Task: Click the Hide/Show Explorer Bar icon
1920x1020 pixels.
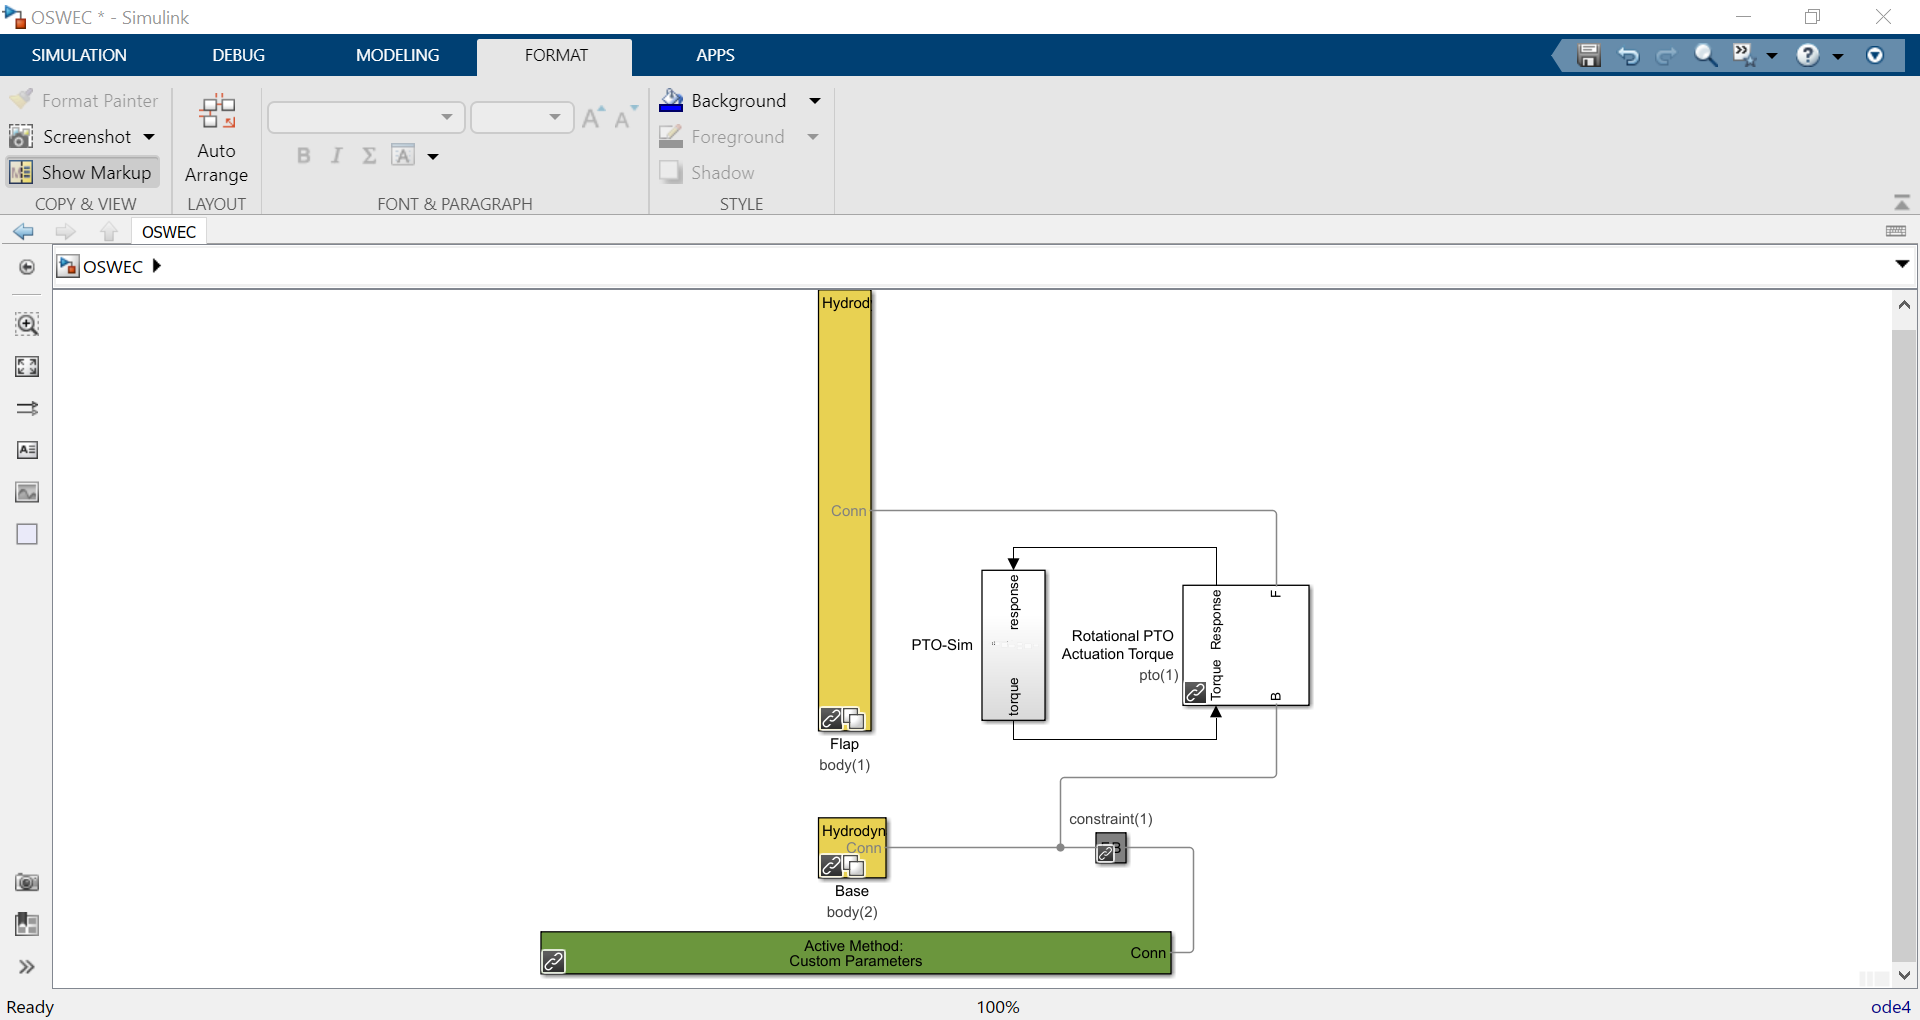Action: click(x=27, y=267)
